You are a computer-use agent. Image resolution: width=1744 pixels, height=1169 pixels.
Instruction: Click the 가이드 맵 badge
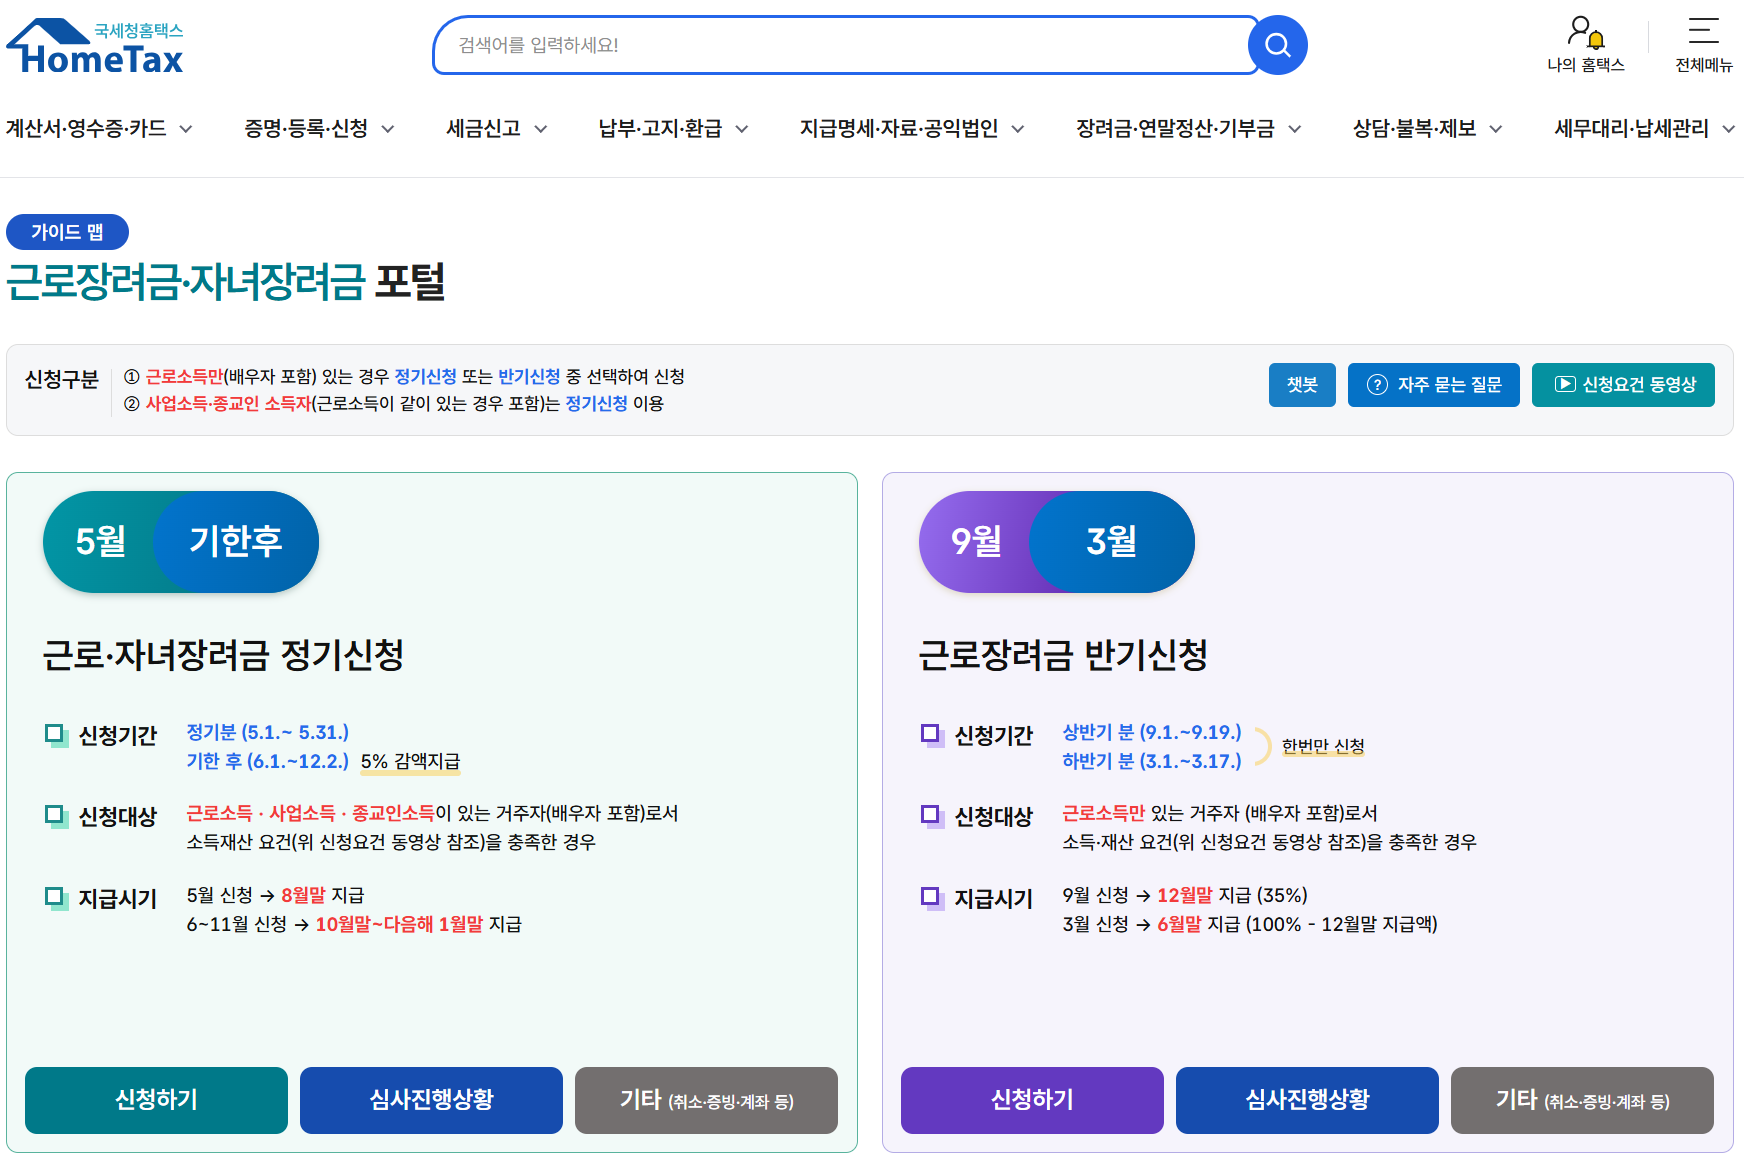pos(67,232)
